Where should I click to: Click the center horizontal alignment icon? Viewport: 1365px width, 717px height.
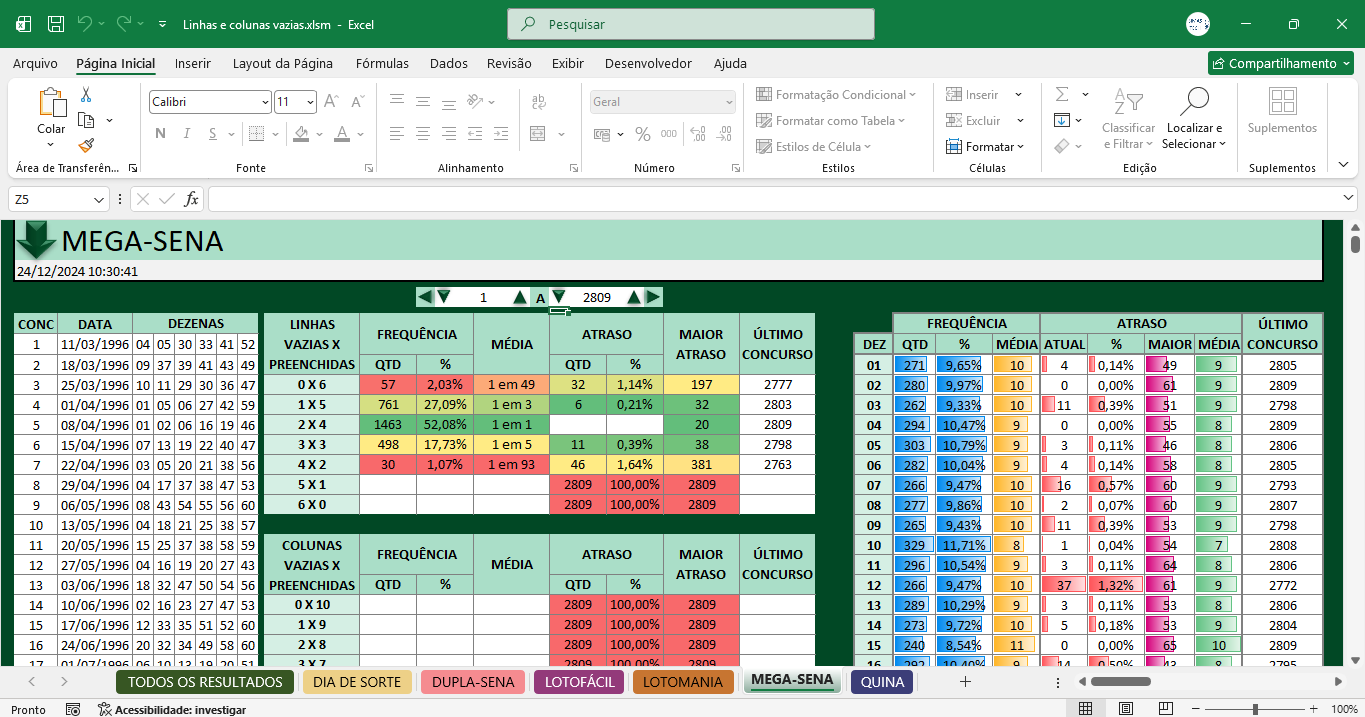(423, 134)
